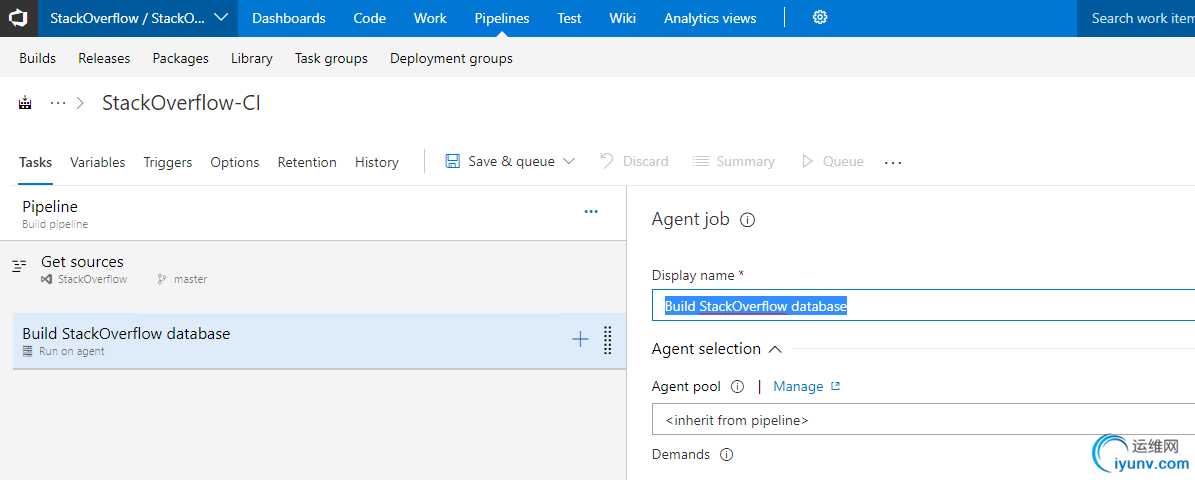Open the StackOverflow project selector dropdown
Image resolution: width=1195 pixels, height=480 pixels.
(x=138, y=18)
